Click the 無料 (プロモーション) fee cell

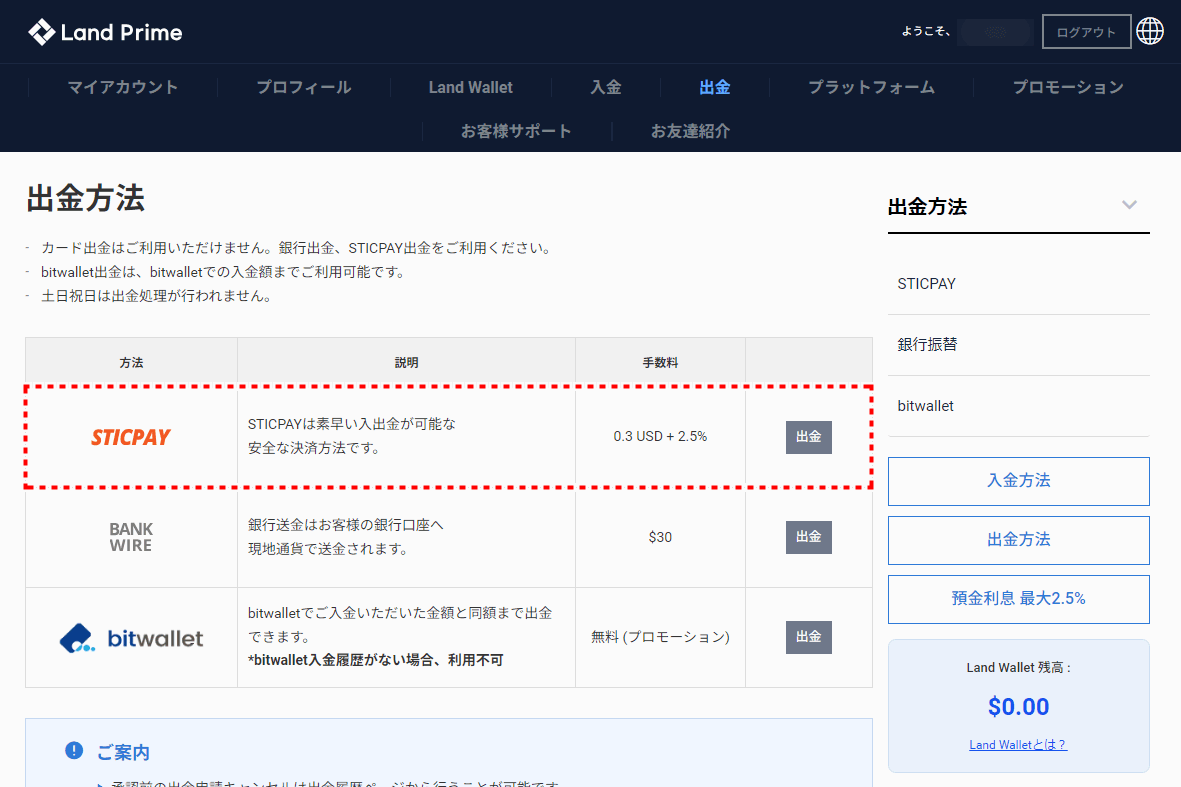pyautogui.click(x=660, y=637)
